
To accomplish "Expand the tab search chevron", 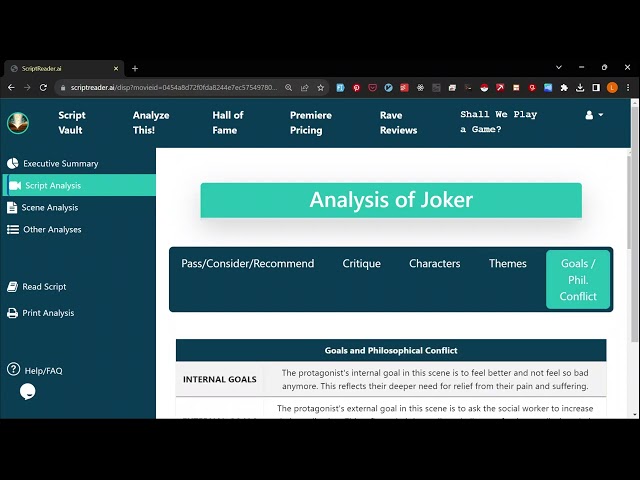I will click(x=559, y=67).
